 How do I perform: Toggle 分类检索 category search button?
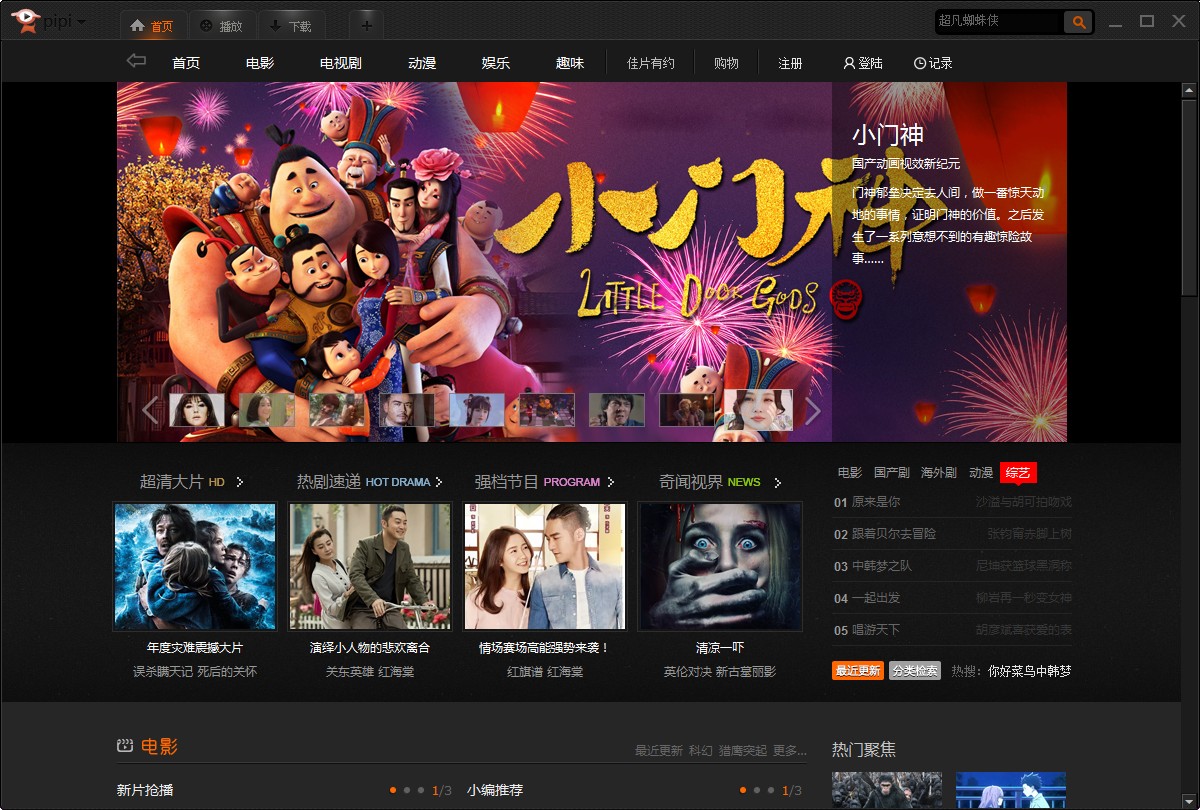[914, 671]
